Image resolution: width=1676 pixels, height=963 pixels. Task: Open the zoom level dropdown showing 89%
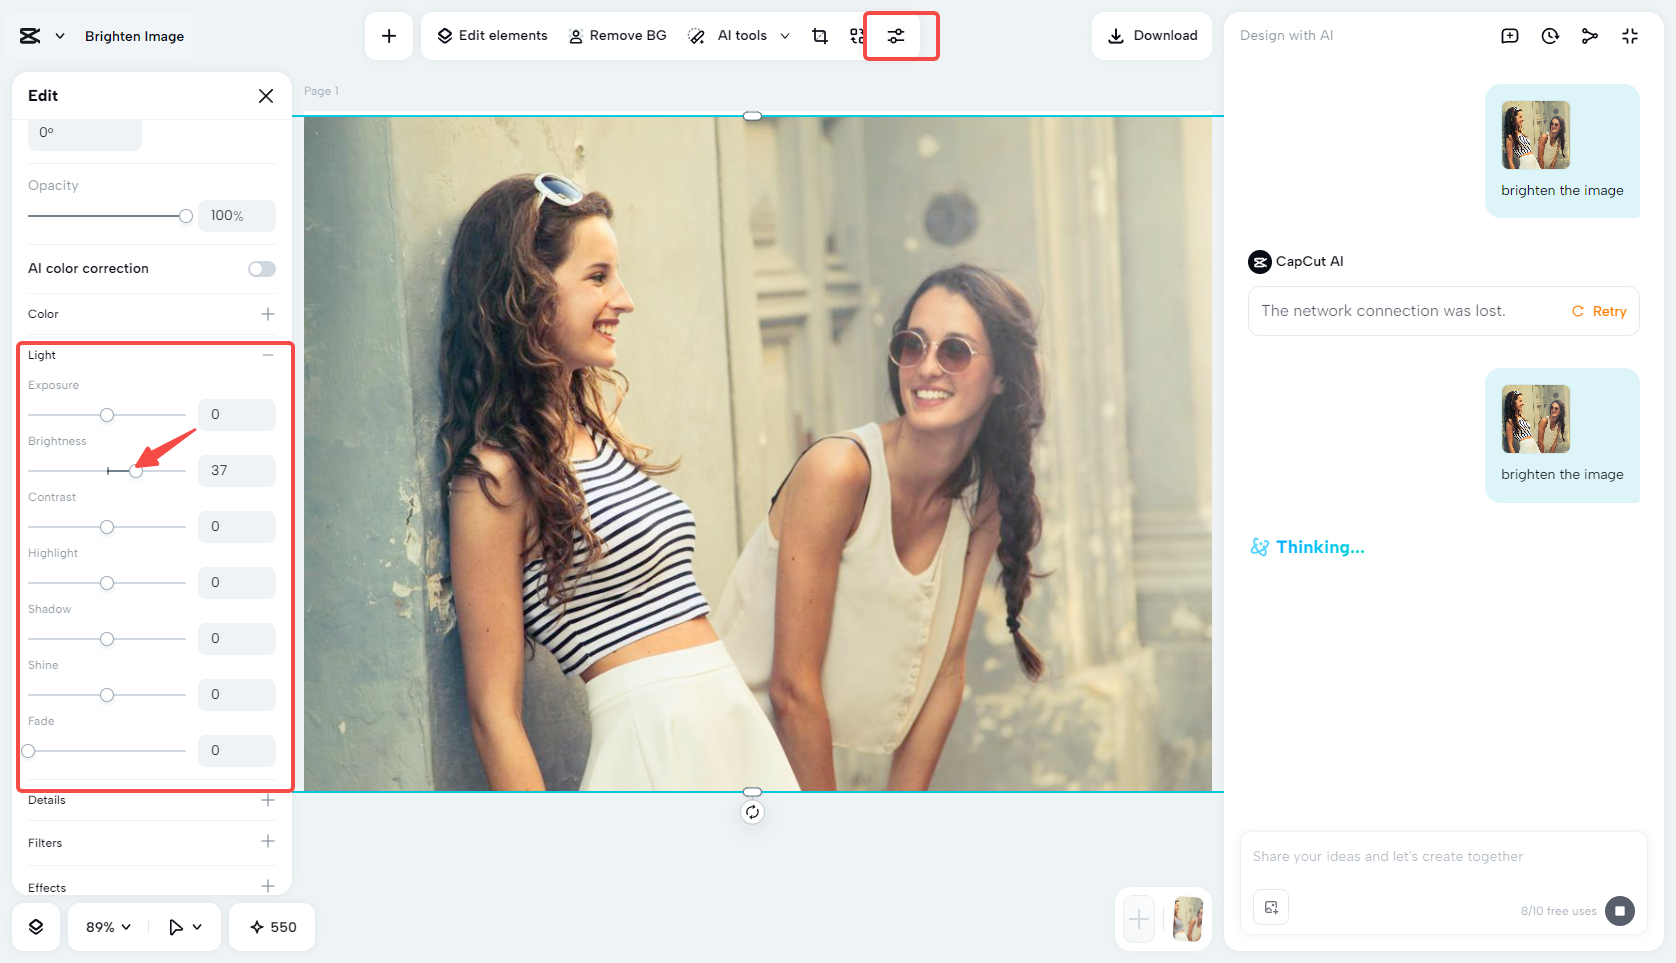tap(106, 927)
